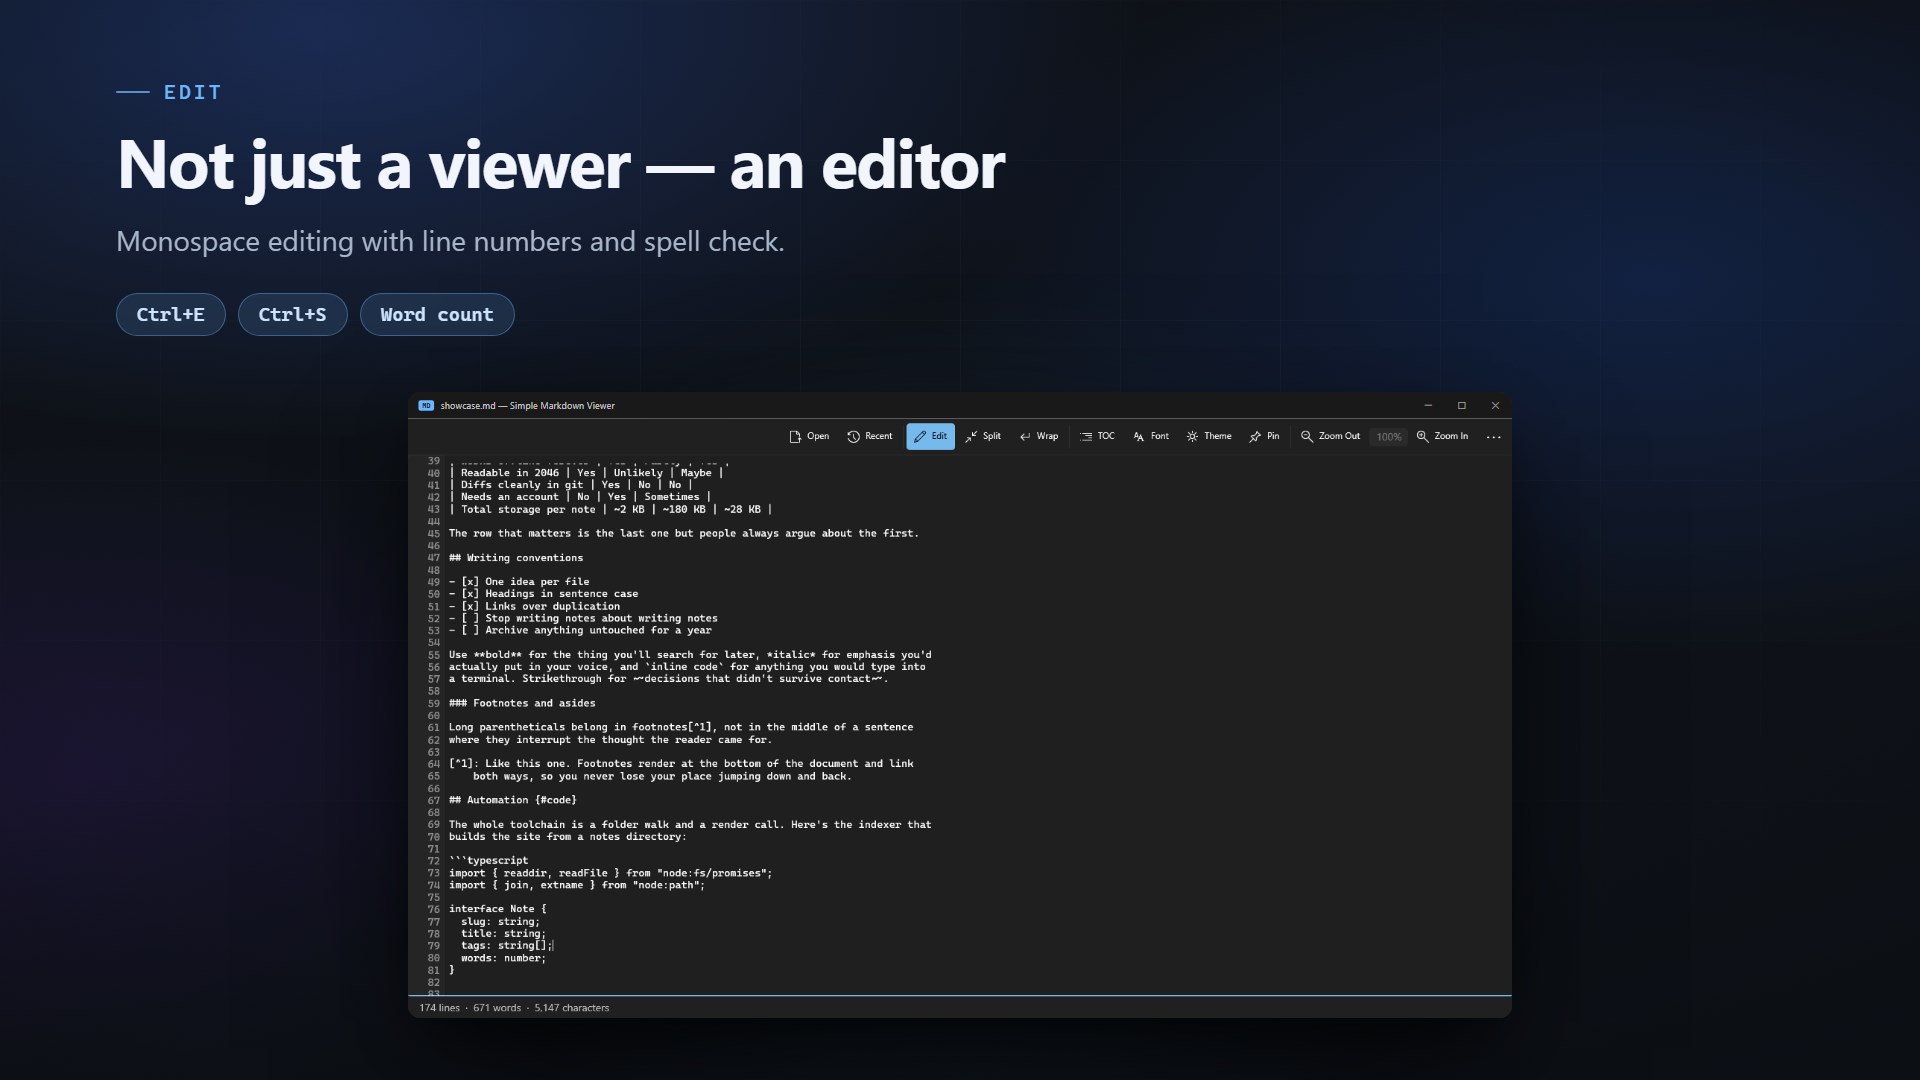Image resolution: width=1920 pixels, height=1080 pixels.
Task: Click the 'words: number;' line
Action: click(x=503, y=958)
